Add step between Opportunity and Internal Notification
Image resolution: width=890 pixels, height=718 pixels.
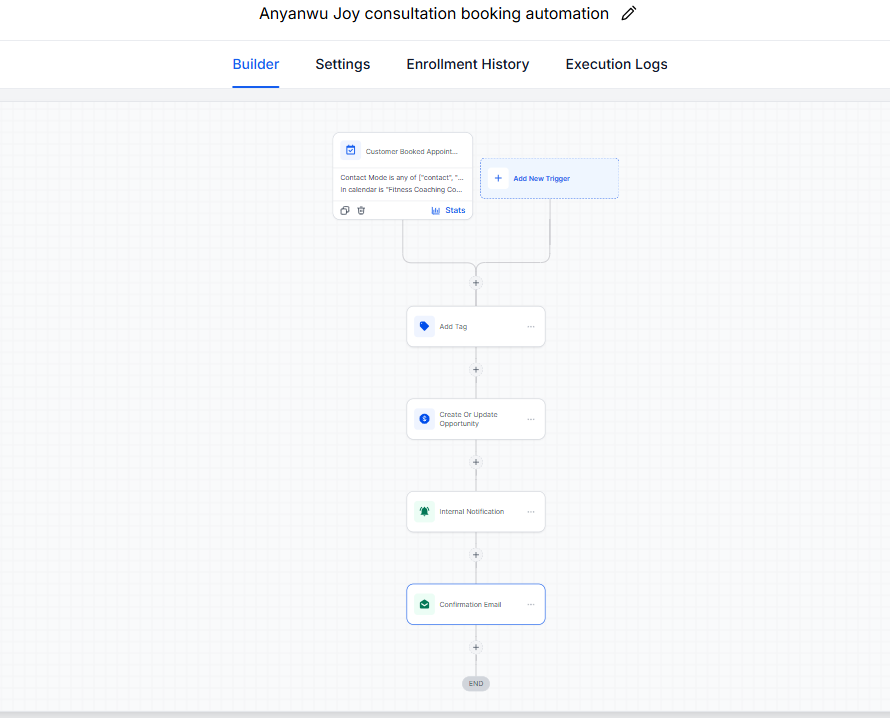point(476,462)
